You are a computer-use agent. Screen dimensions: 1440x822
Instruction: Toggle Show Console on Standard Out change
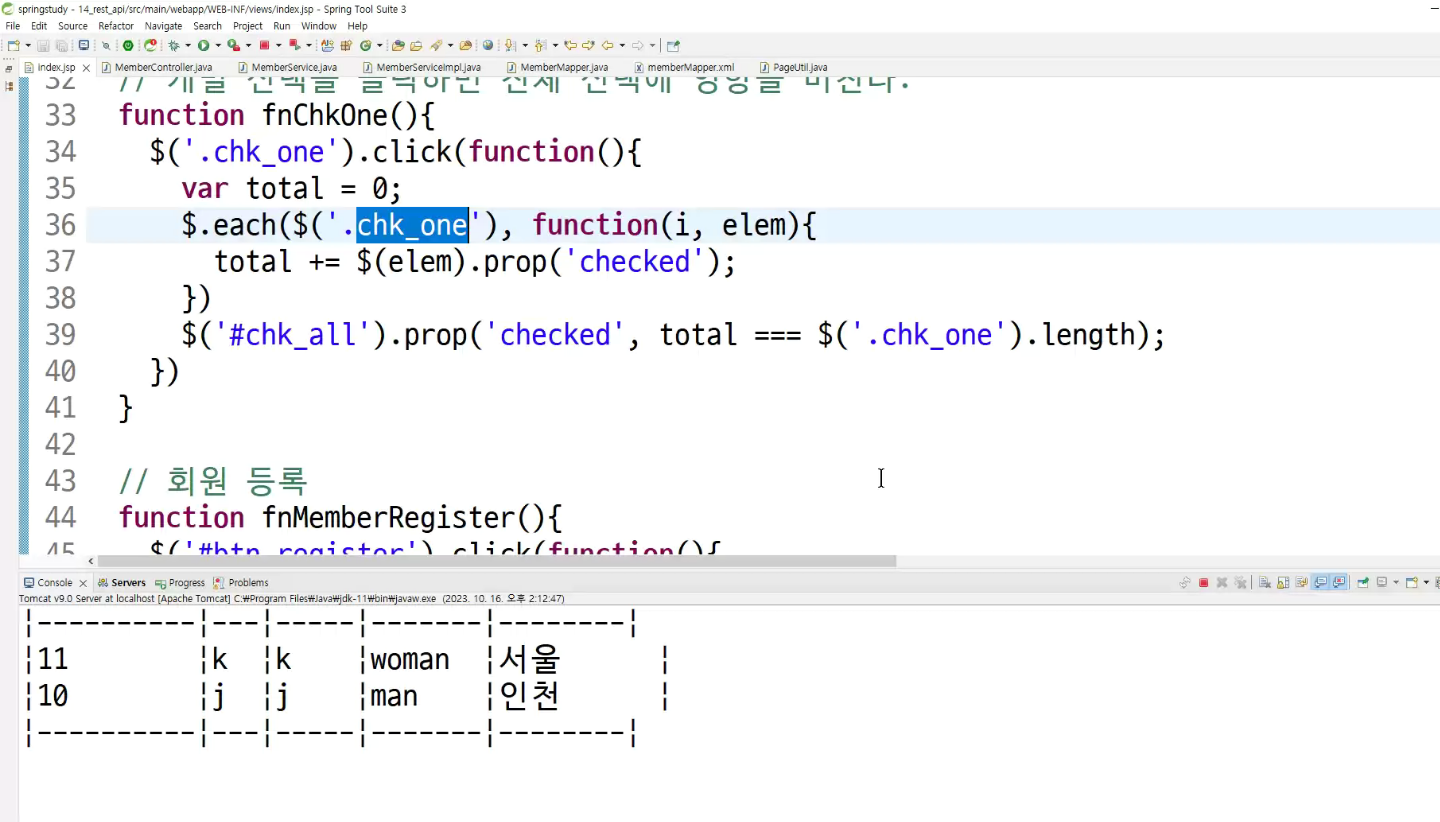pos(1320,582)
